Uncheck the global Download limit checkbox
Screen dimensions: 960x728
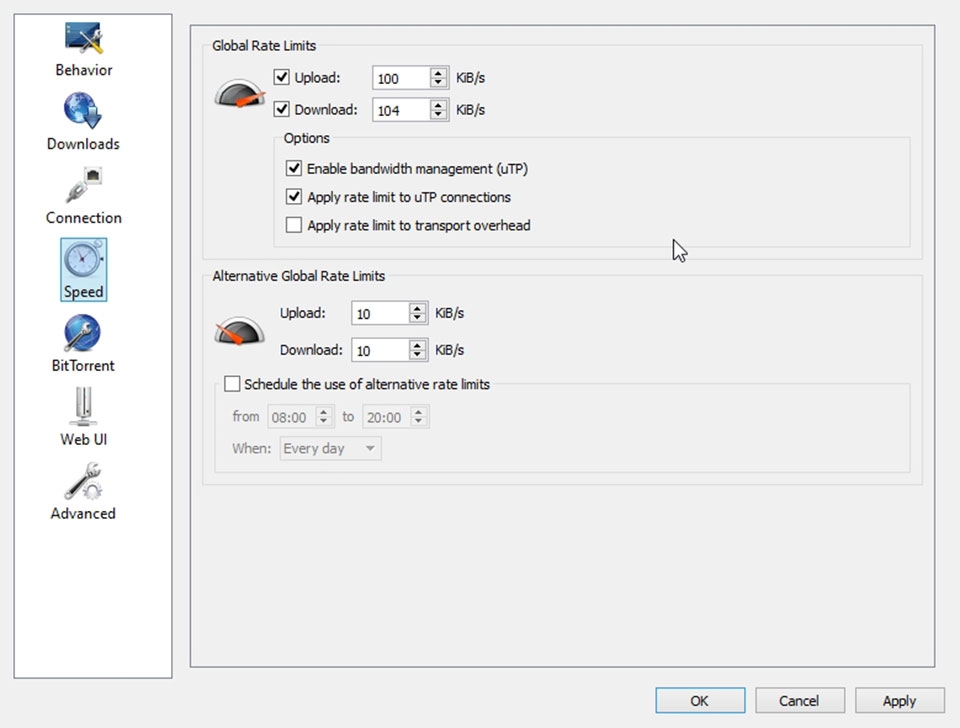pyautogui.click(x=282, y=110)
